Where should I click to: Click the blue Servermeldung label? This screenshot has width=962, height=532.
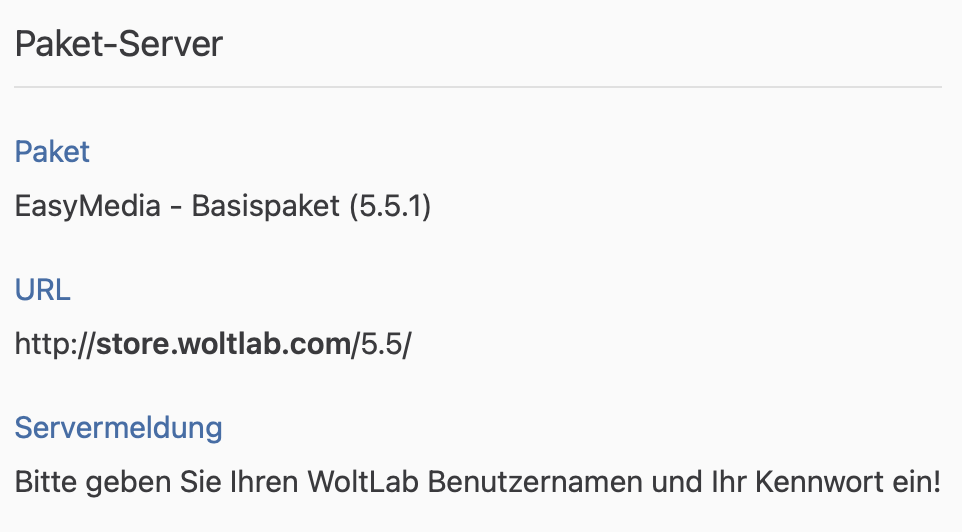click(118, 428)
